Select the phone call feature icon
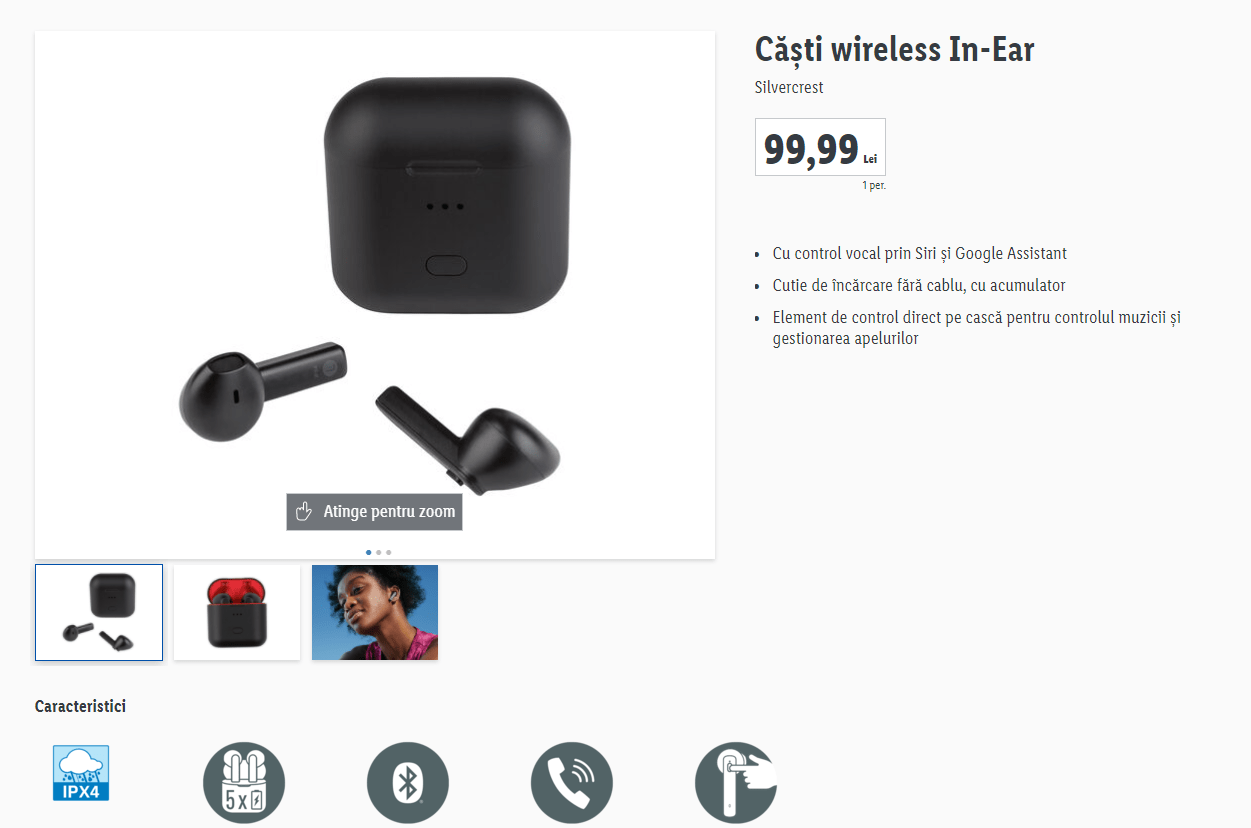1251x828 pixels. 572,783
